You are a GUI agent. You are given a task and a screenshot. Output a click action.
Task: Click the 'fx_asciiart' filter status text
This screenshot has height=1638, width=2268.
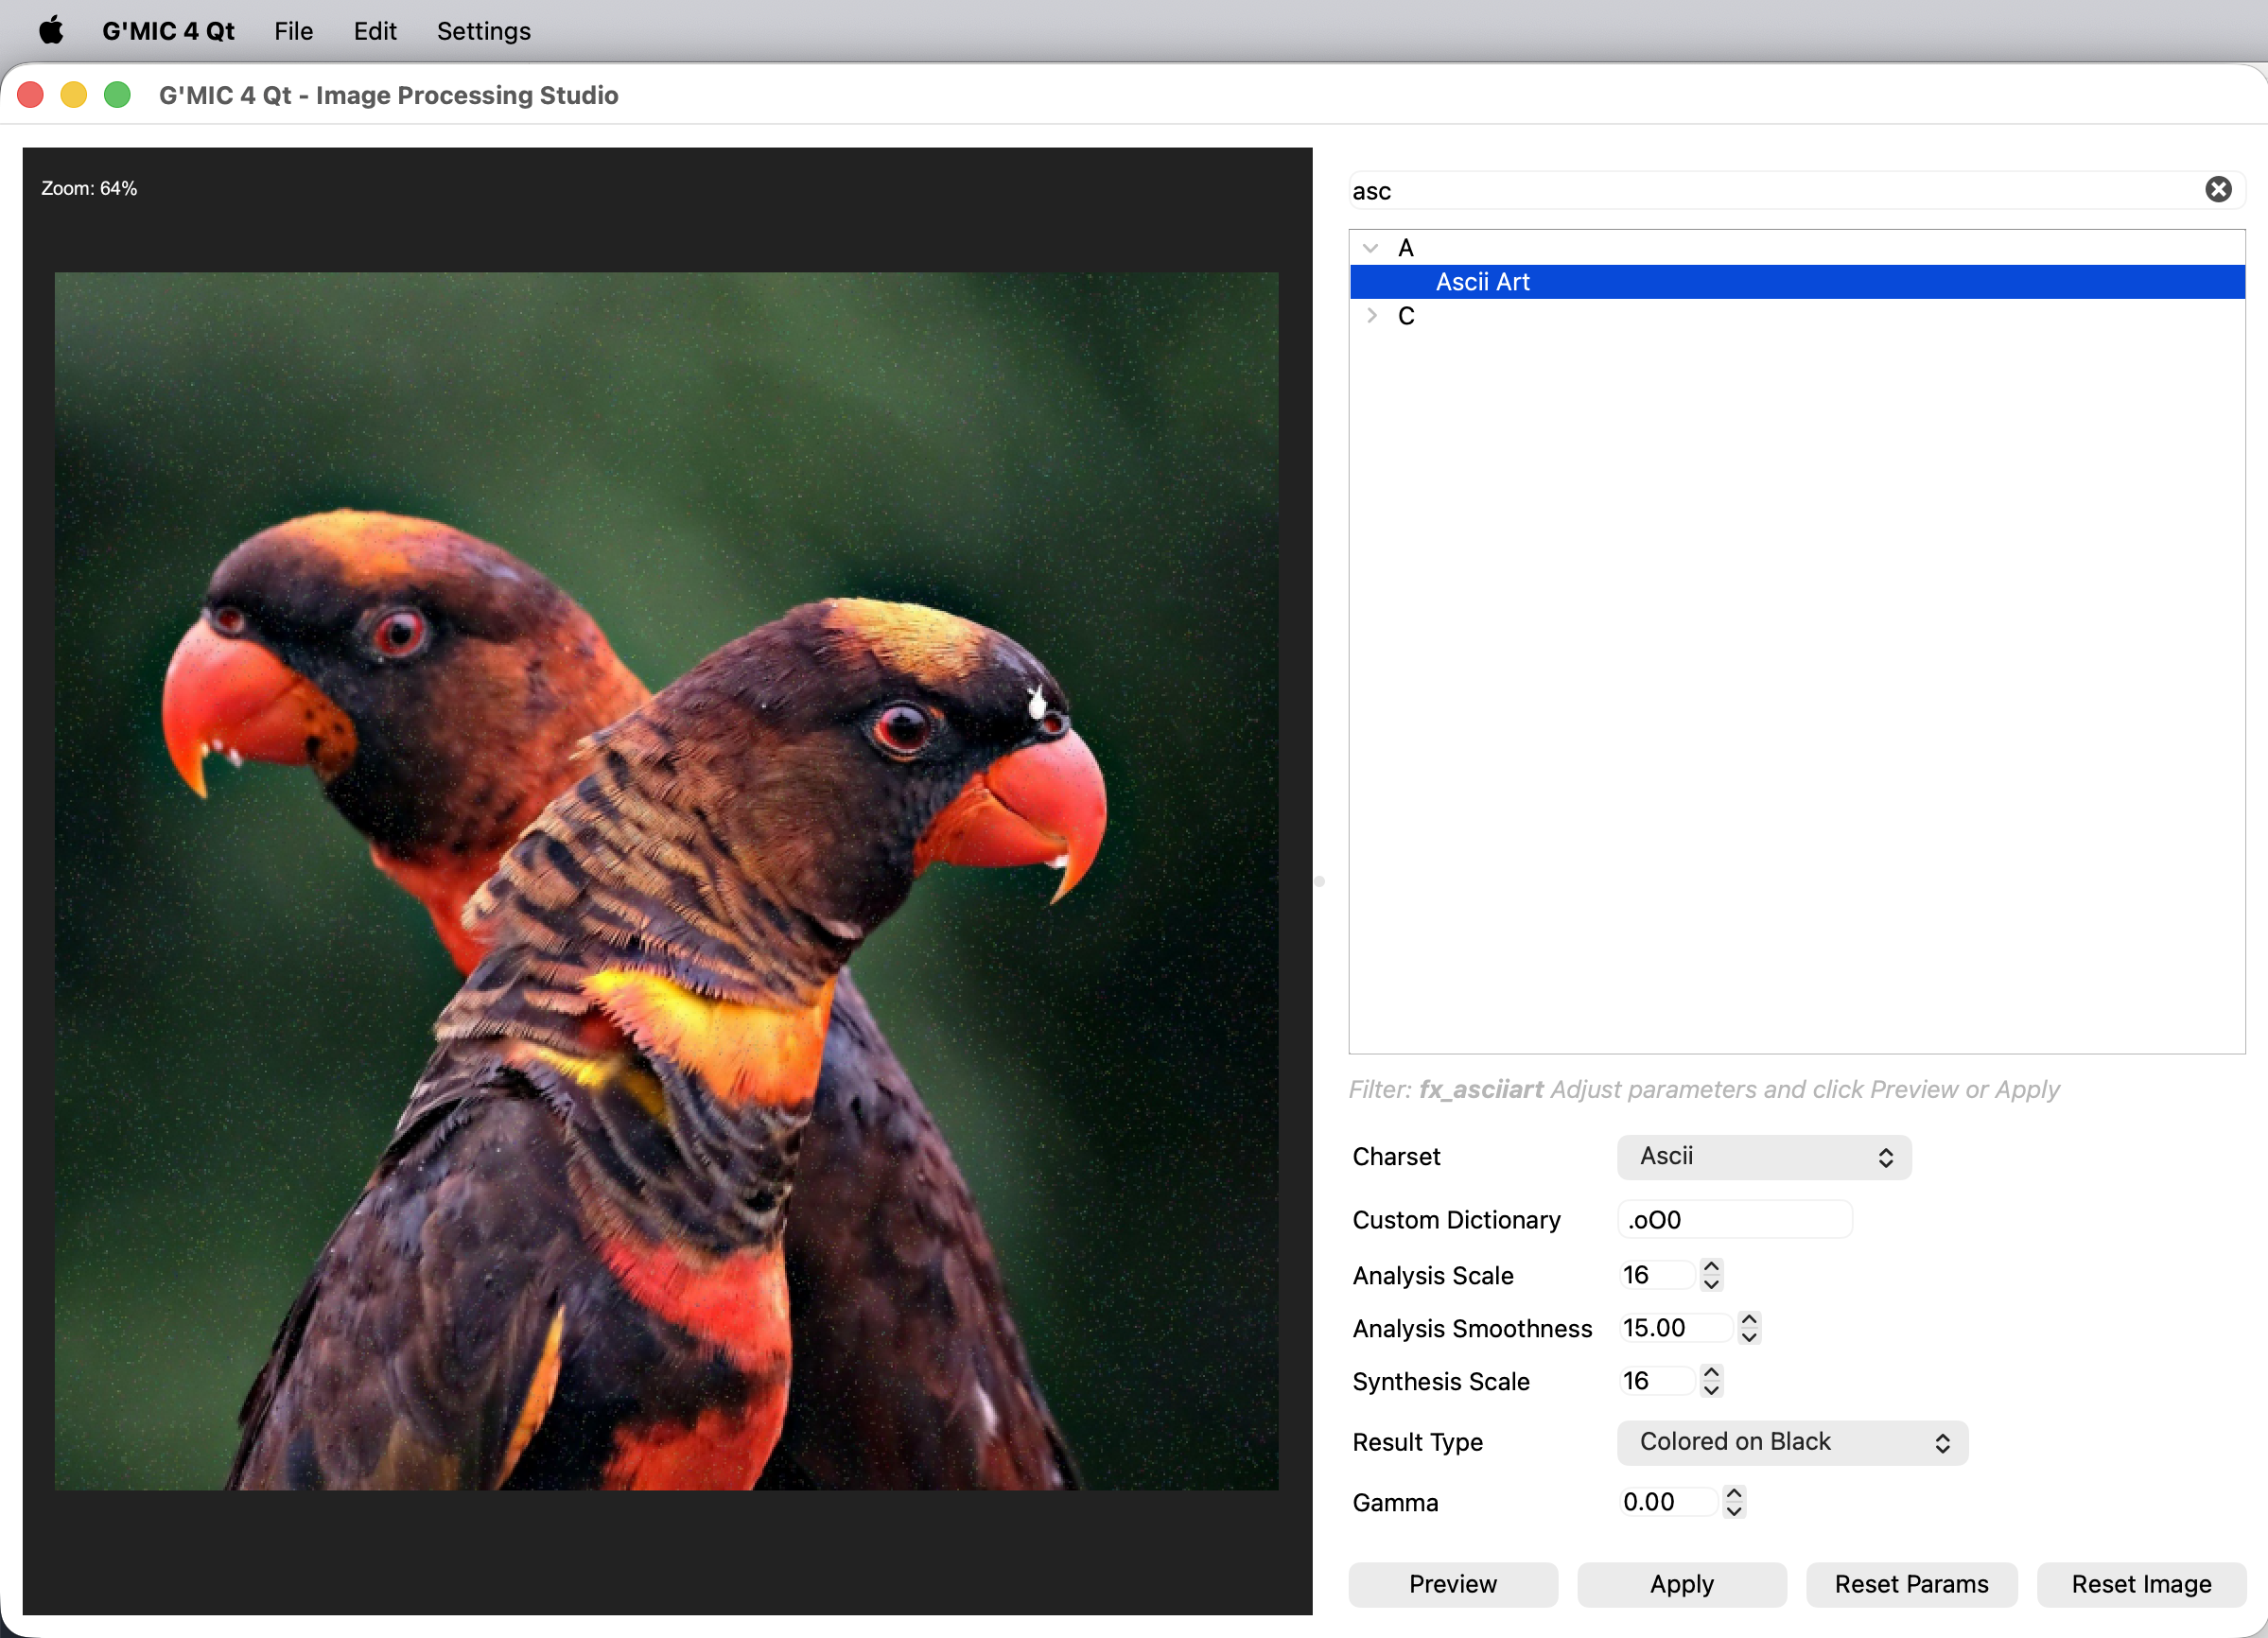(1480, 1089)
